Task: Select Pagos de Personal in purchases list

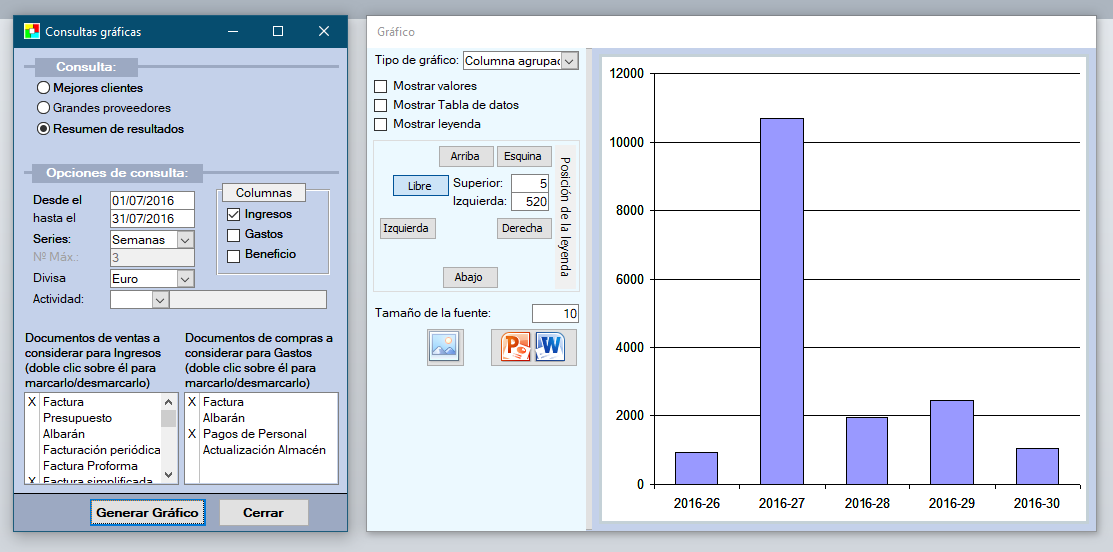Action: [254, 434]
